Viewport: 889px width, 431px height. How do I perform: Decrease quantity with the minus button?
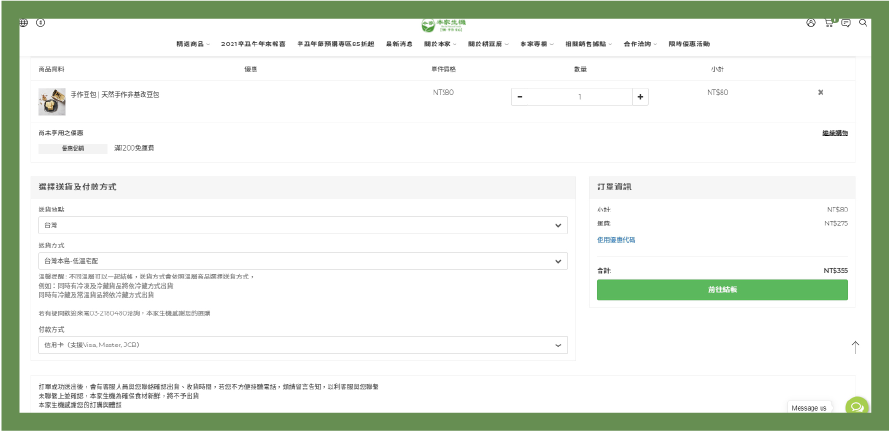point(520,97)
